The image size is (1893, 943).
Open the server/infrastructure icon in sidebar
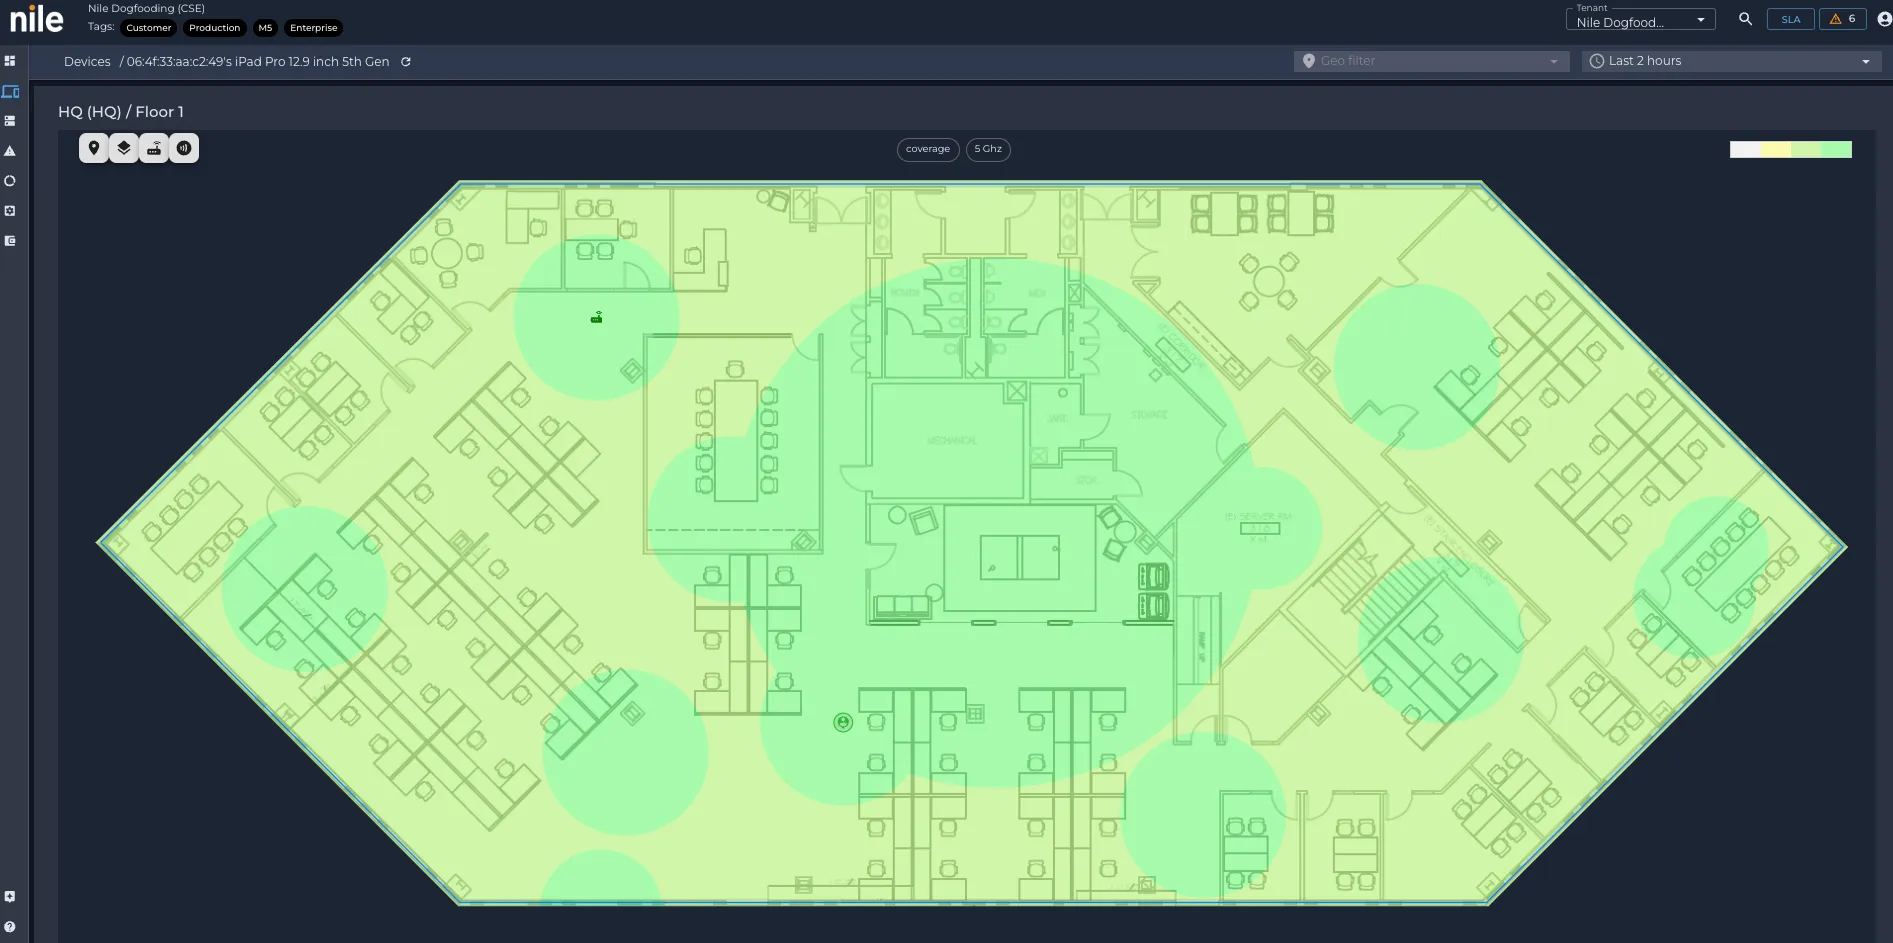click(10, 121)
